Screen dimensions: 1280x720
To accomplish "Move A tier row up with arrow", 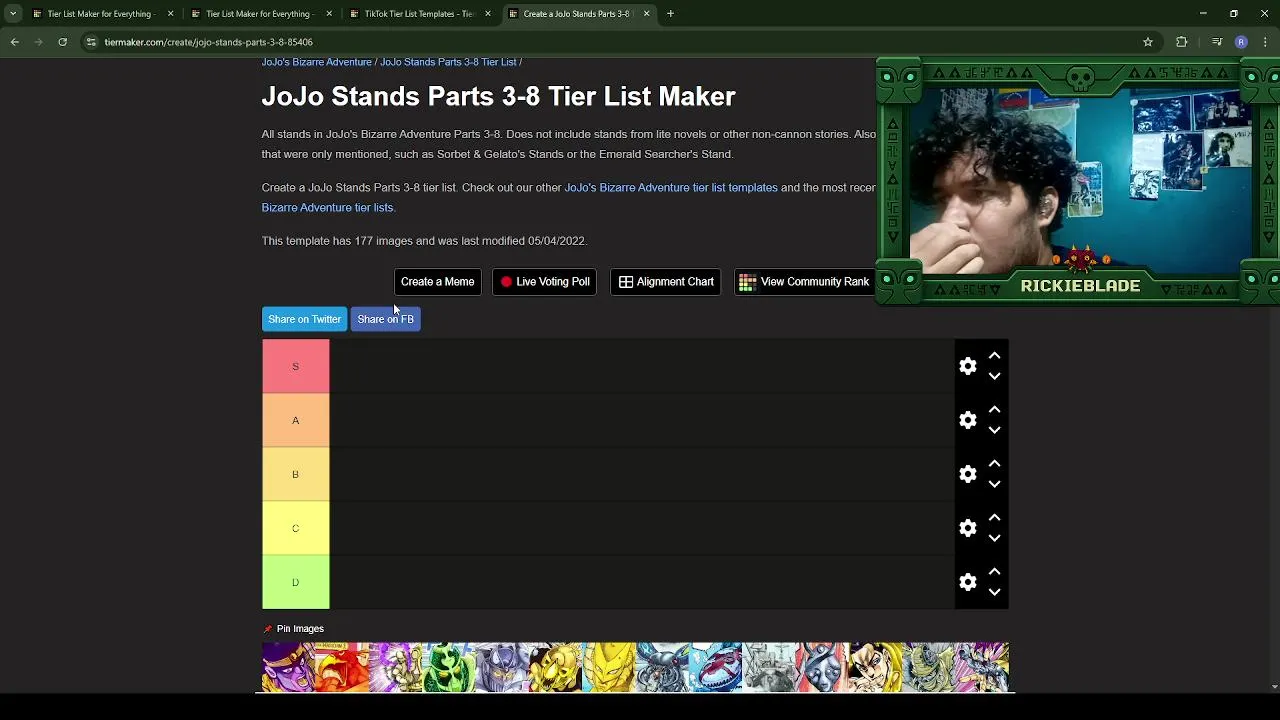I will coord(994,410).
